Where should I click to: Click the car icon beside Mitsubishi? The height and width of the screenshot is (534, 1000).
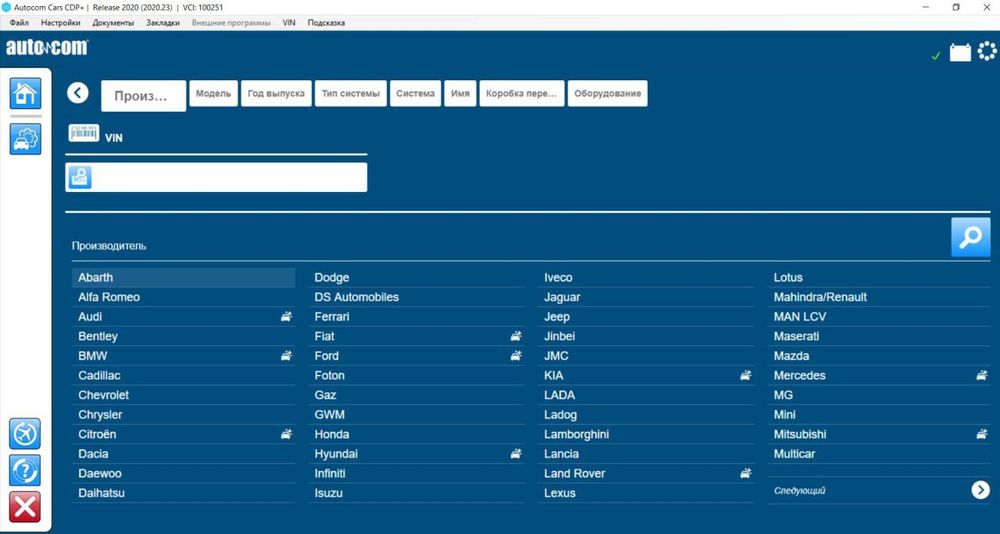click(x=982, y=434)
